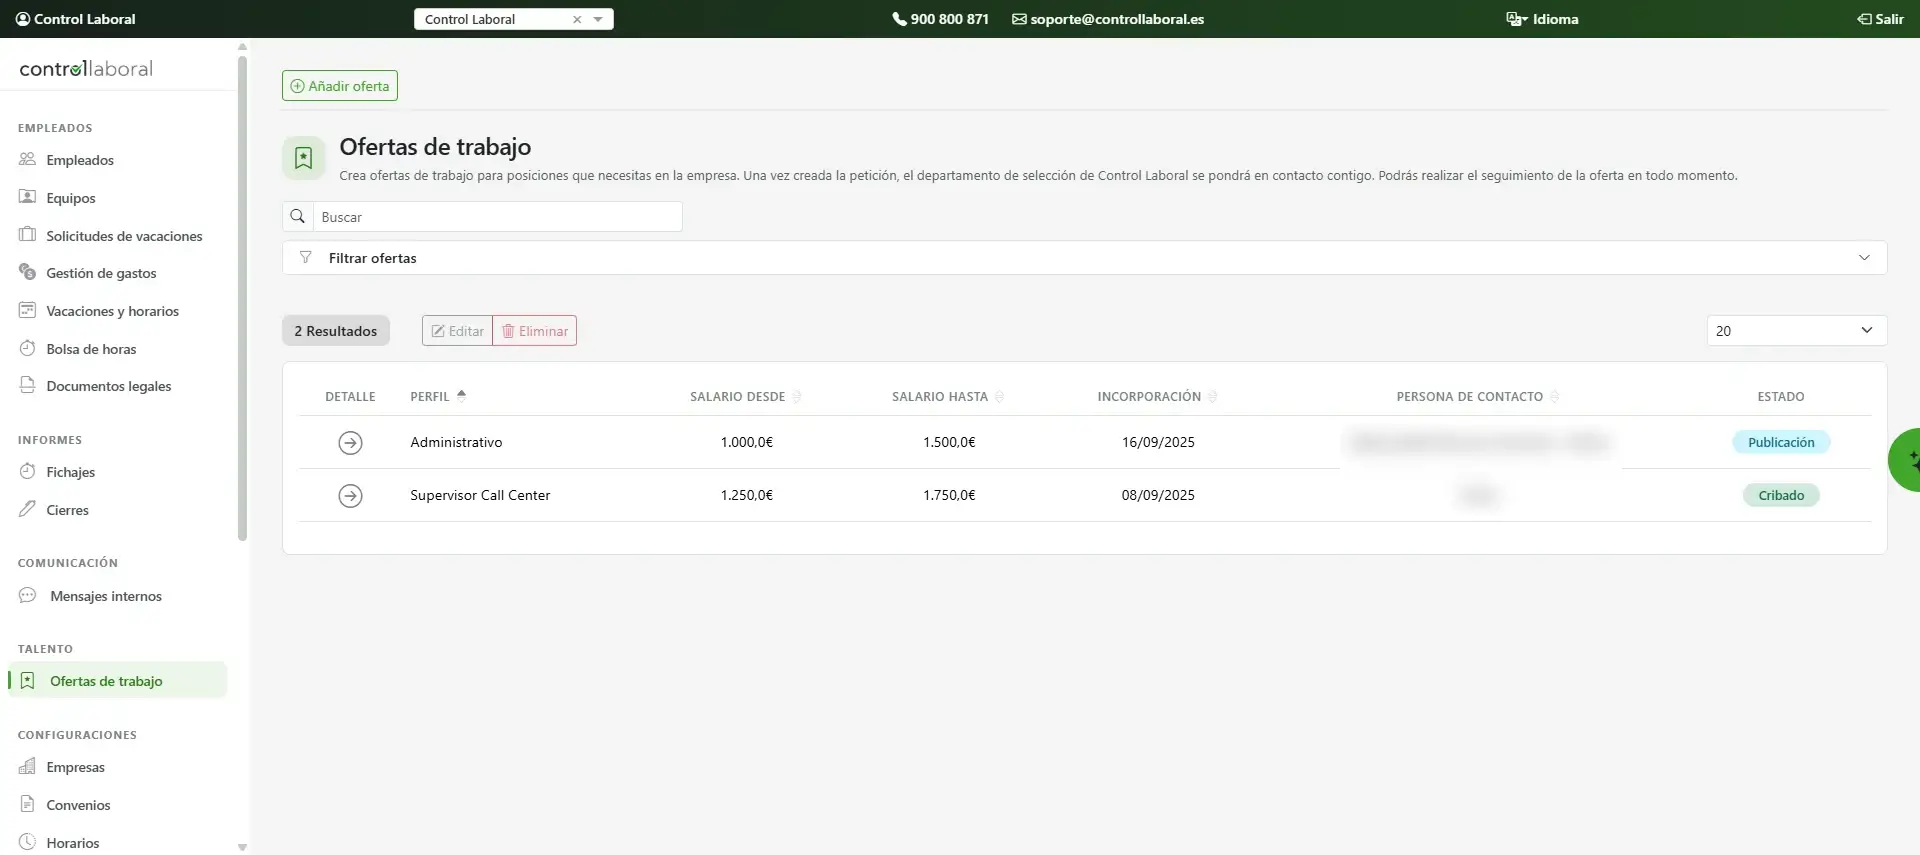Open the company selector dropdown arrow

coord(598,19)
